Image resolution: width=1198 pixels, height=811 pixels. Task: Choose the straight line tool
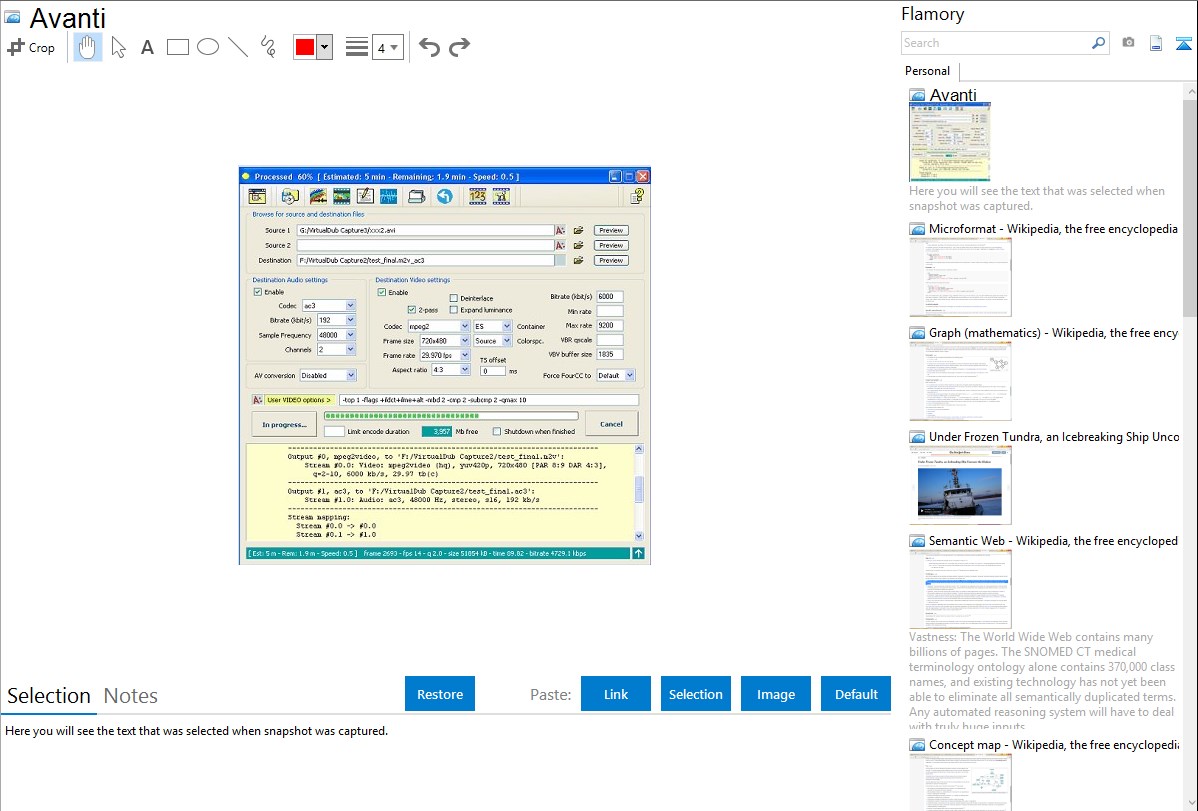click(x=238, y=47)
